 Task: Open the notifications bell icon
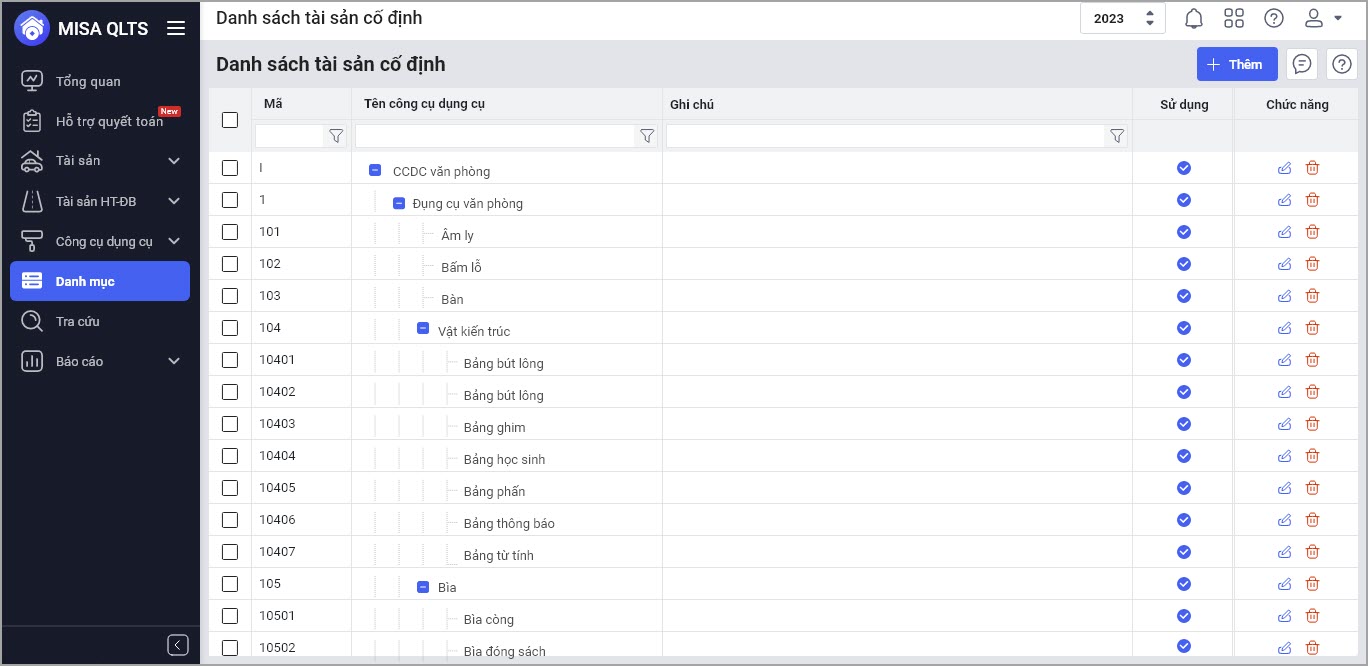[x=1194, y=19]
